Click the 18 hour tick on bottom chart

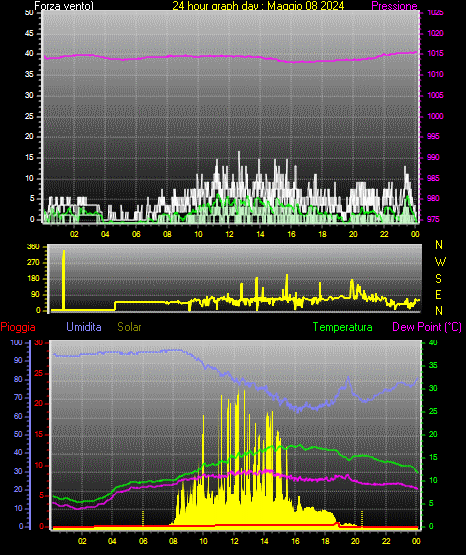[325, 541]
